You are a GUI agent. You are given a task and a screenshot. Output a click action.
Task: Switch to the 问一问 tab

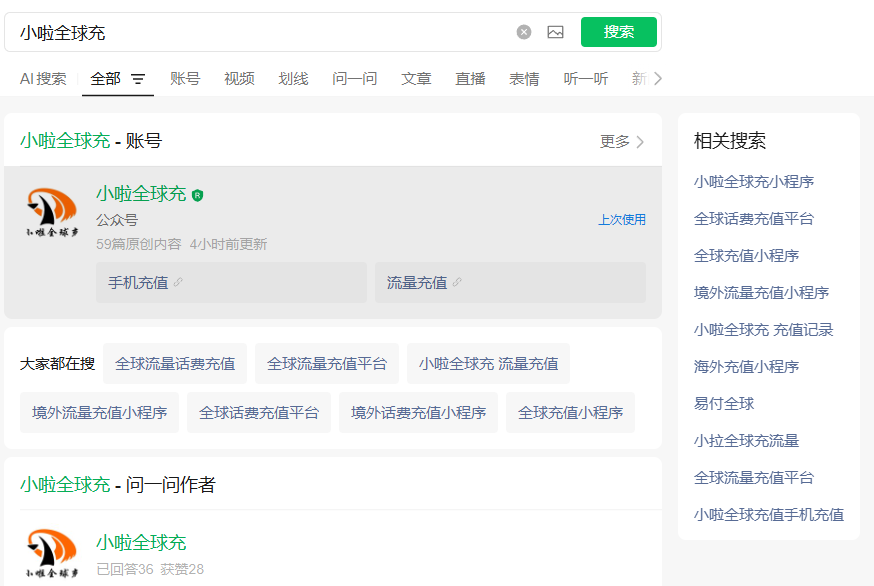(x=355, y=79)
